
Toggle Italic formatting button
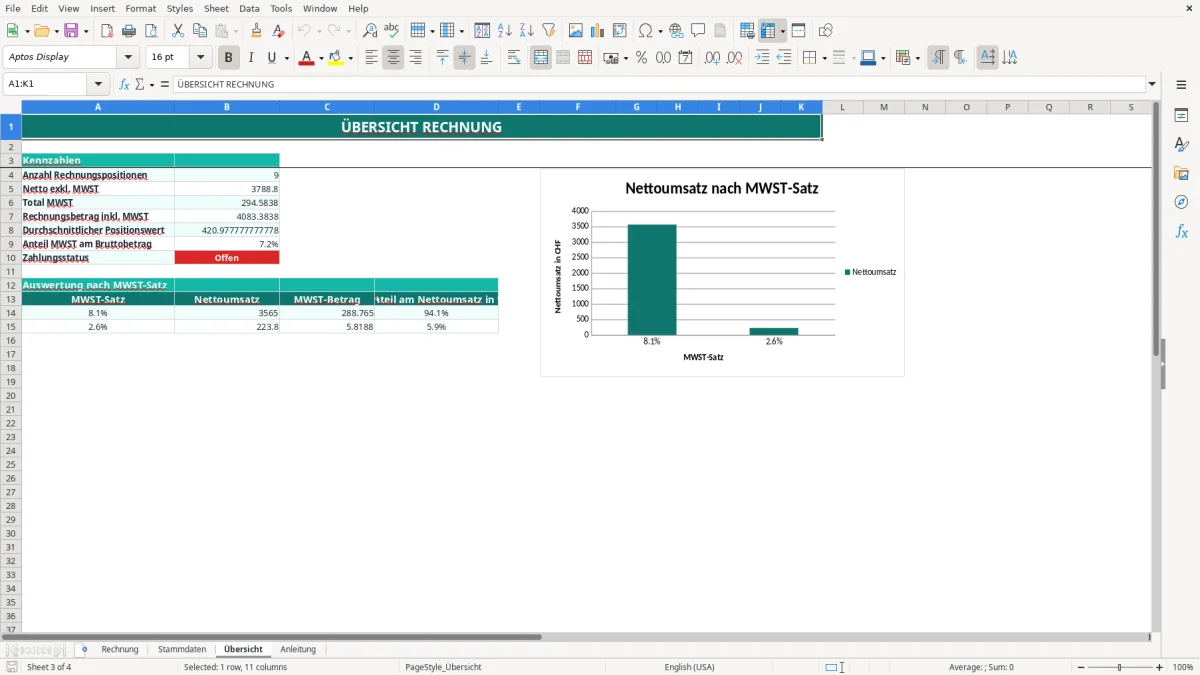[x=250, y=58]
